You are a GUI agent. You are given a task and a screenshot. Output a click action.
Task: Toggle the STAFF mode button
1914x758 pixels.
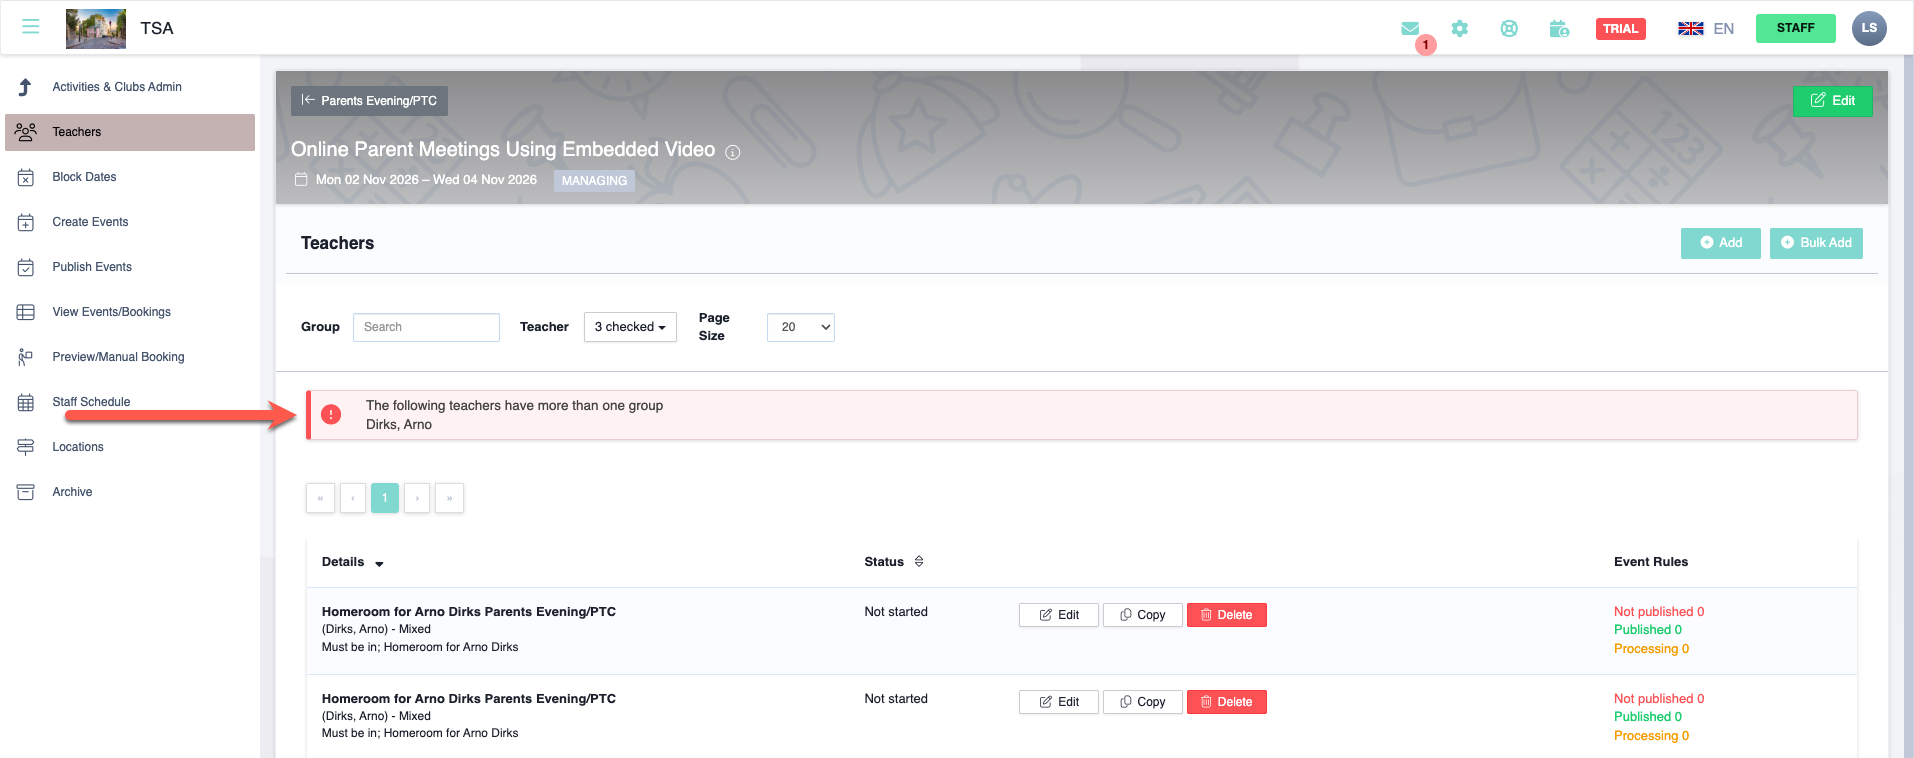click(x=1795, y=28)
